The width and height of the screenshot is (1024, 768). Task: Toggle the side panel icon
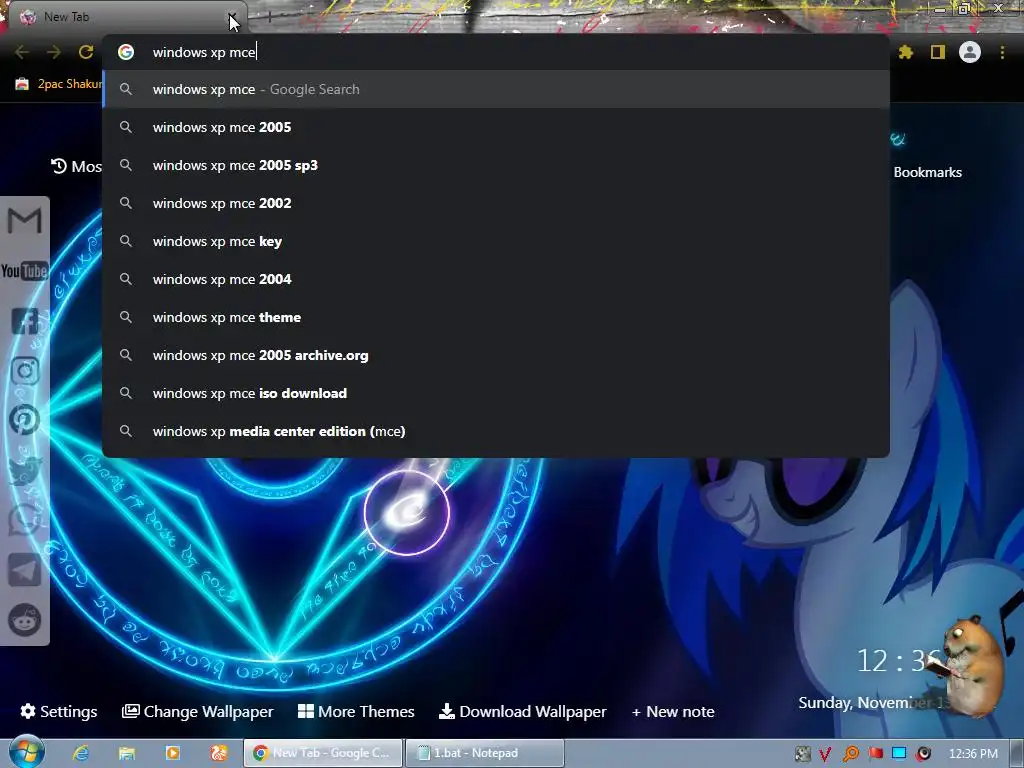[x=938, y=52]
